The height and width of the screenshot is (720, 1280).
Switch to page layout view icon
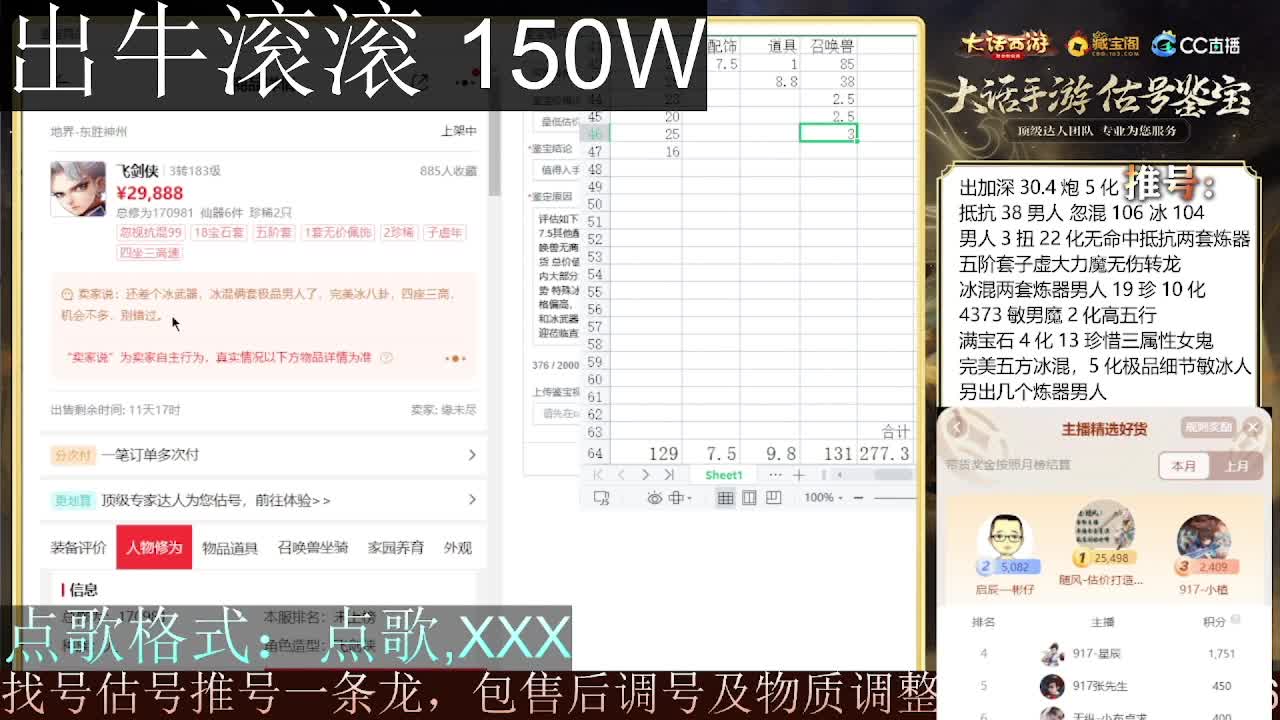[x=773, y=498]
